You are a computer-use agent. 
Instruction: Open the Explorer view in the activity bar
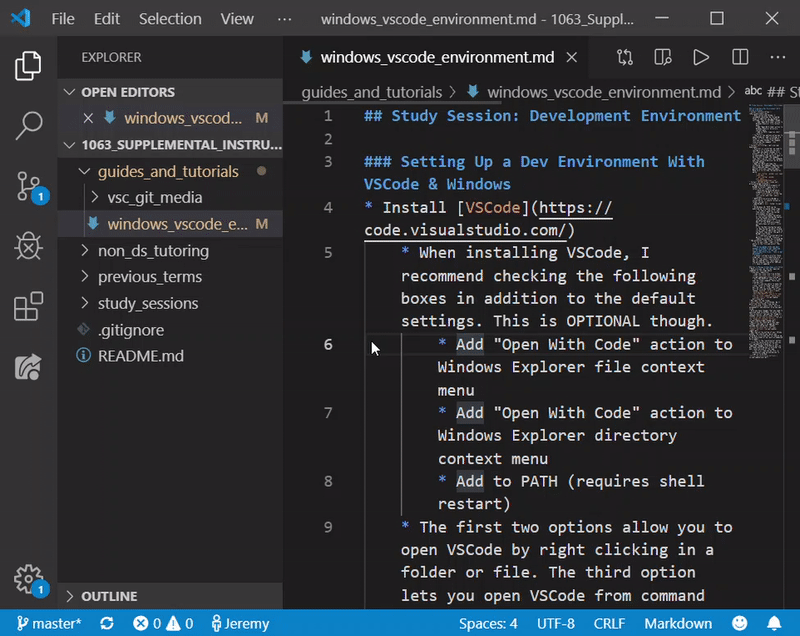(x=28, y=65)
